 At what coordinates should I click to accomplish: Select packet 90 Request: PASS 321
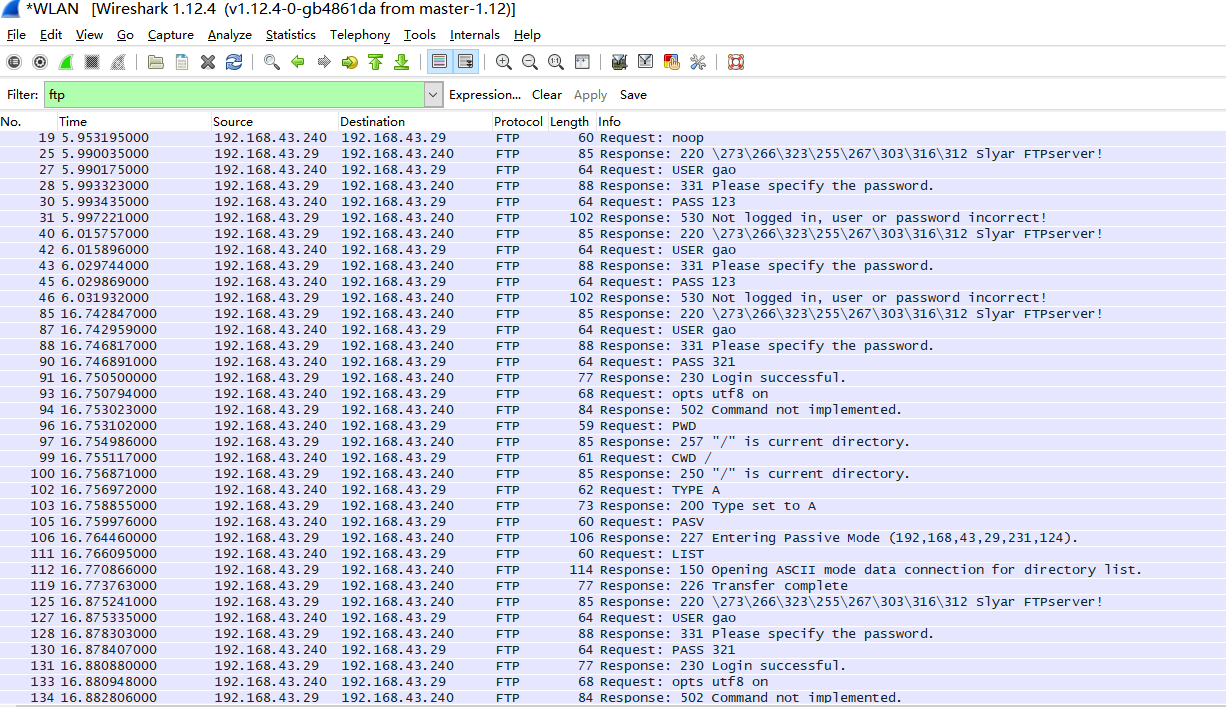pos(613,362)
